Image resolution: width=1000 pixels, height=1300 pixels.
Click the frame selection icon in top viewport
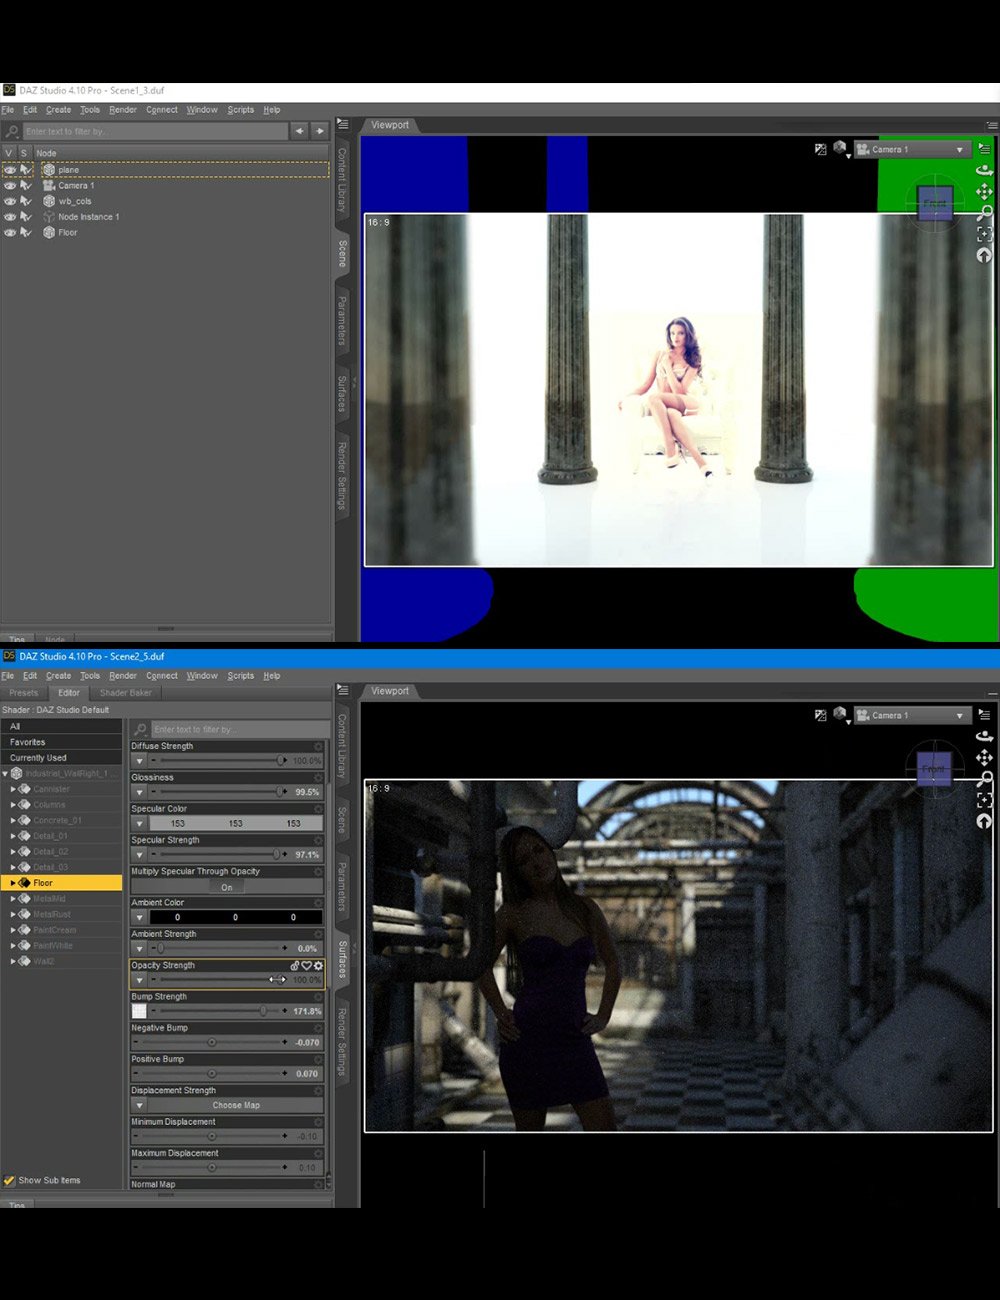pos(984,233)
